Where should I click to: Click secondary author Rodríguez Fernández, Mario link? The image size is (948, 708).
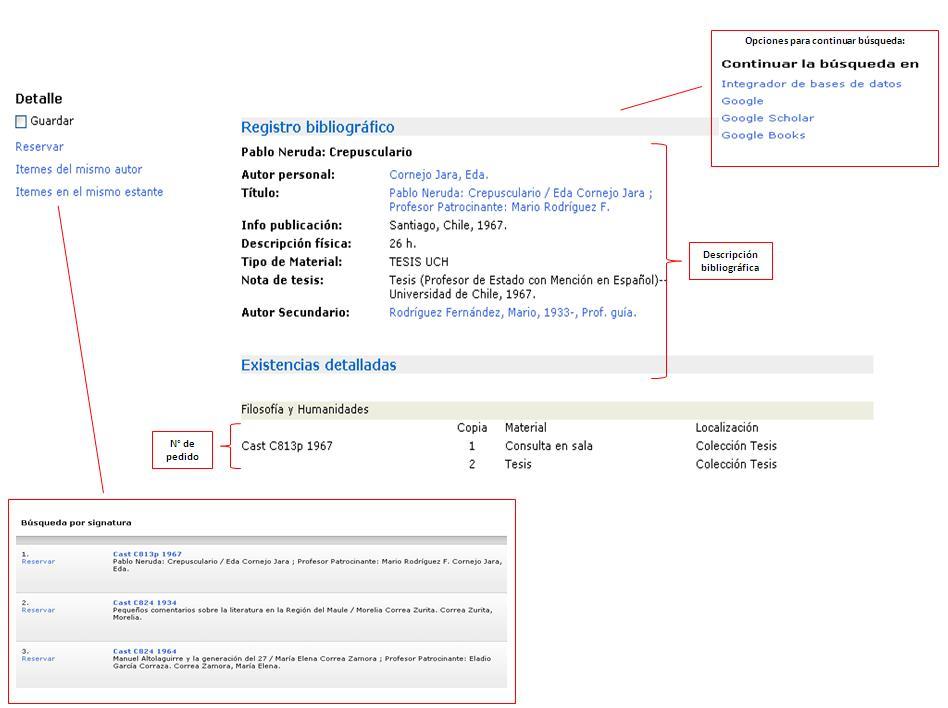tap(511, 313)
